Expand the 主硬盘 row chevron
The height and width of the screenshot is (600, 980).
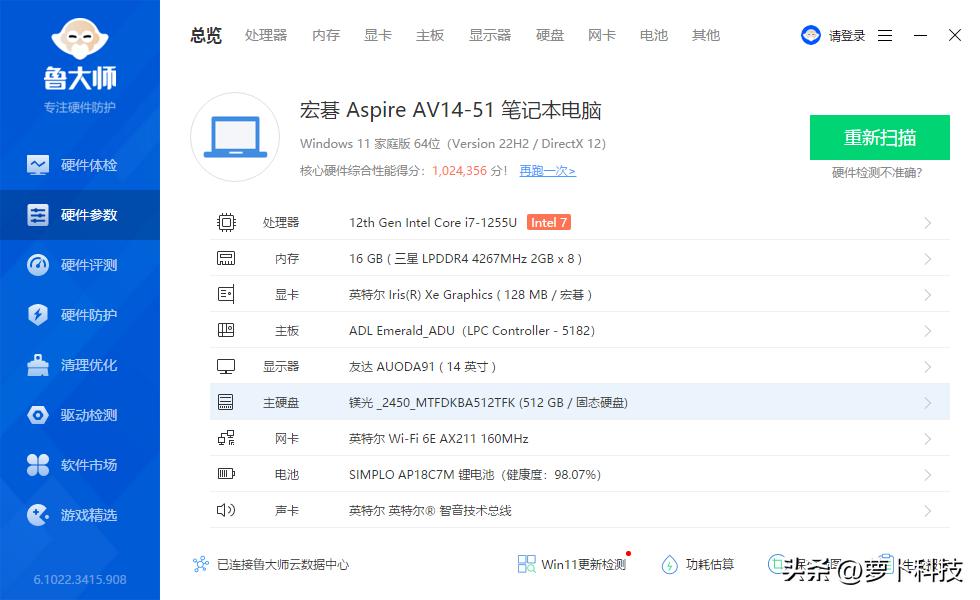tap(928, 403)
